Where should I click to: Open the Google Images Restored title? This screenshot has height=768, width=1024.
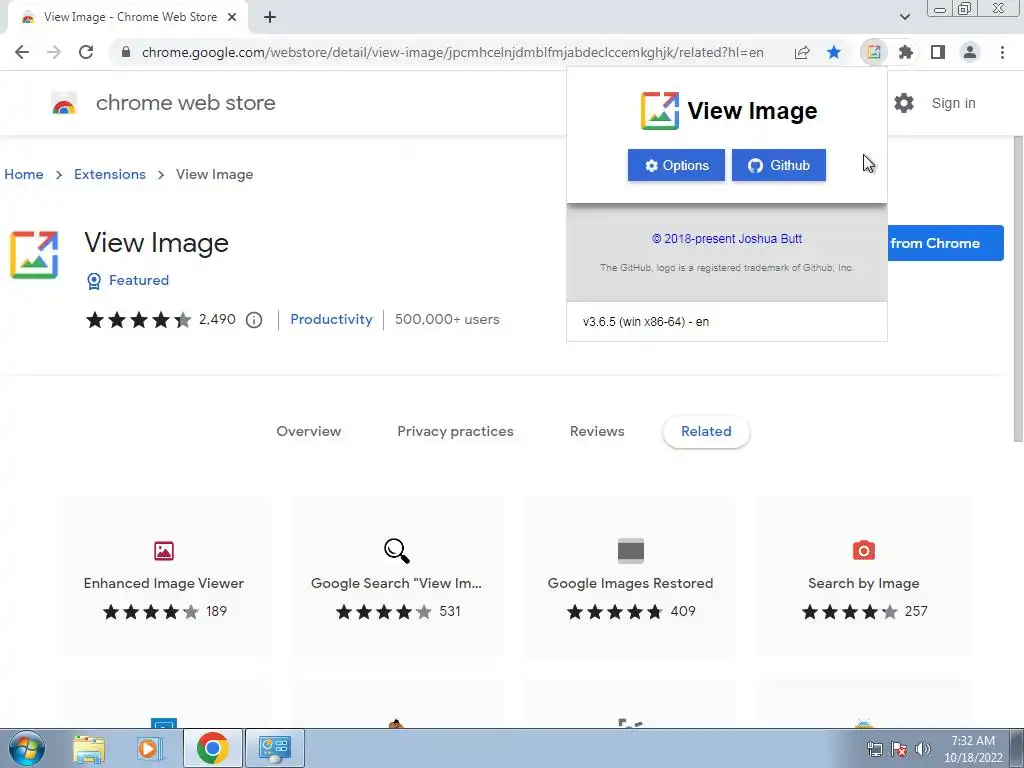tap(630, 583)
